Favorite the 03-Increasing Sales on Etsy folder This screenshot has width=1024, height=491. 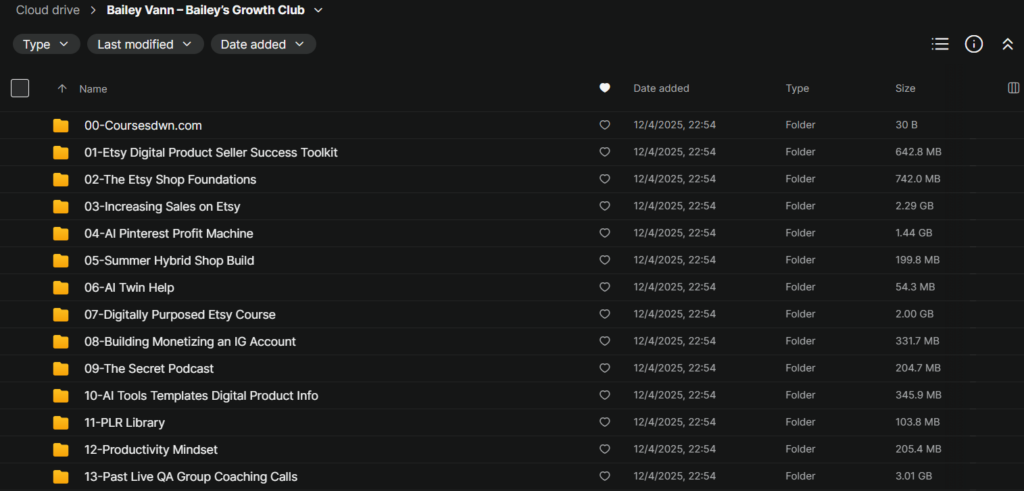[604, 206]
